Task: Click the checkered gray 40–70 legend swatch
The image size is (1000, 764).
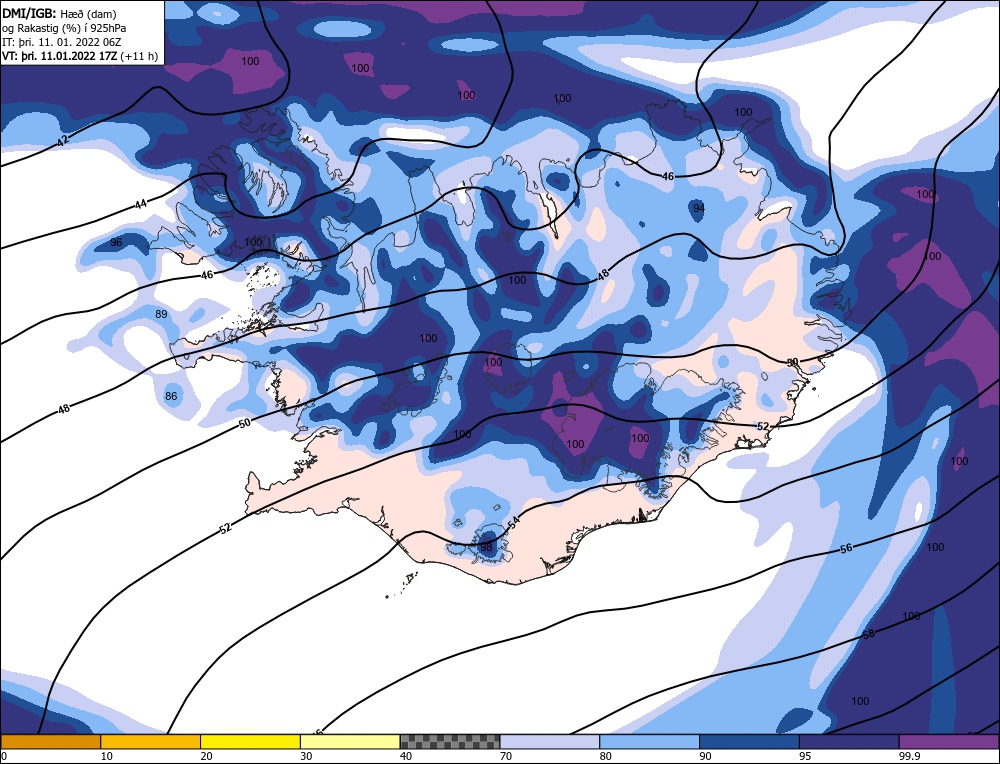Action: [x=450, y=742]
